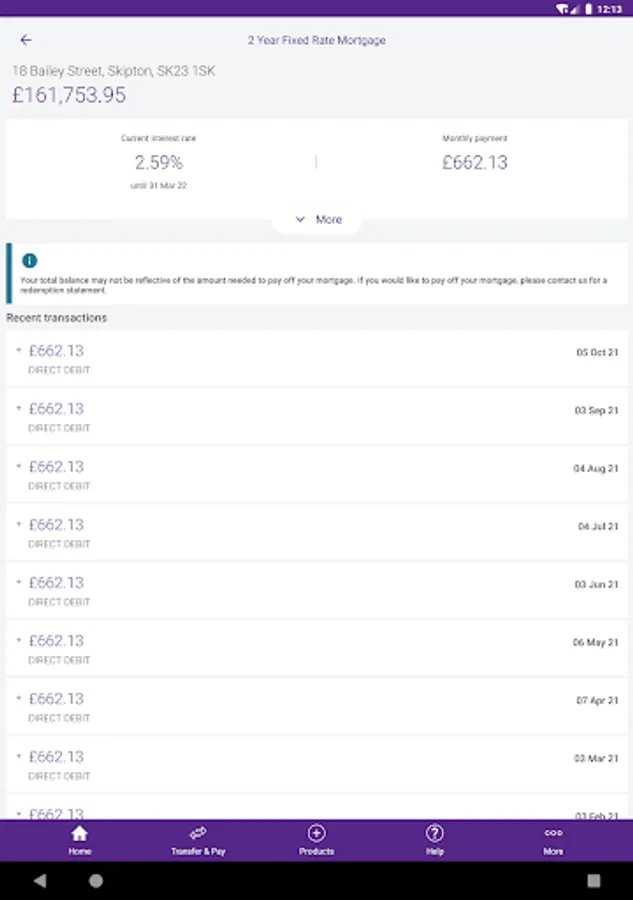Image resolution: width=633 pixels, height=900 pixels.
Task: Expand the 05 Oct 21 transaction
Action: [316, 359]
